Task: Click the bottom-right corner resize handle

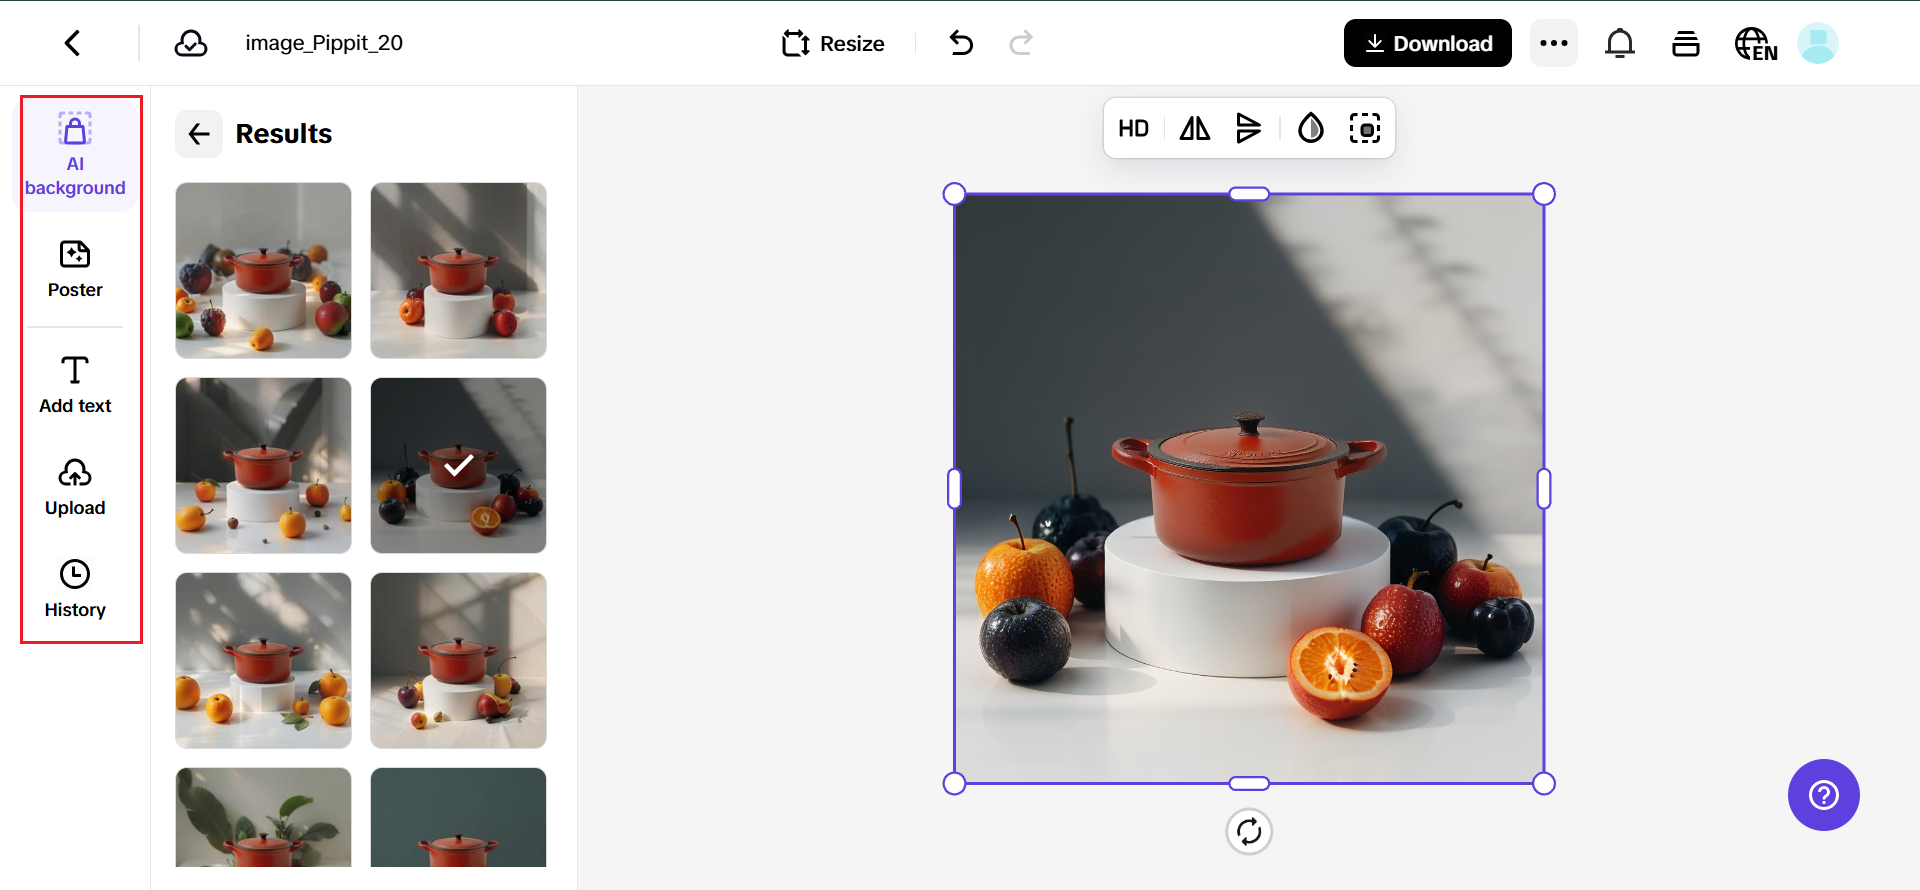Action: tap(1544, 783)
